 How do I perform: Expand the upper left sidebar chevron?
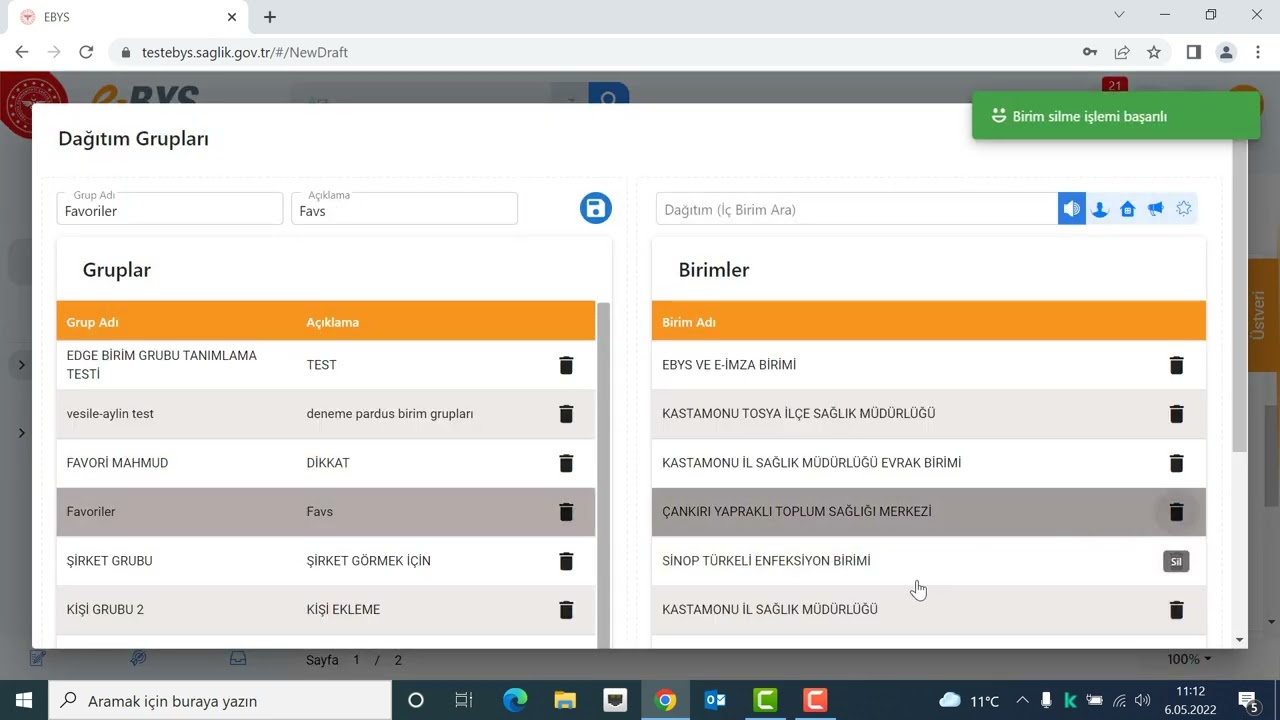(21, 365)
